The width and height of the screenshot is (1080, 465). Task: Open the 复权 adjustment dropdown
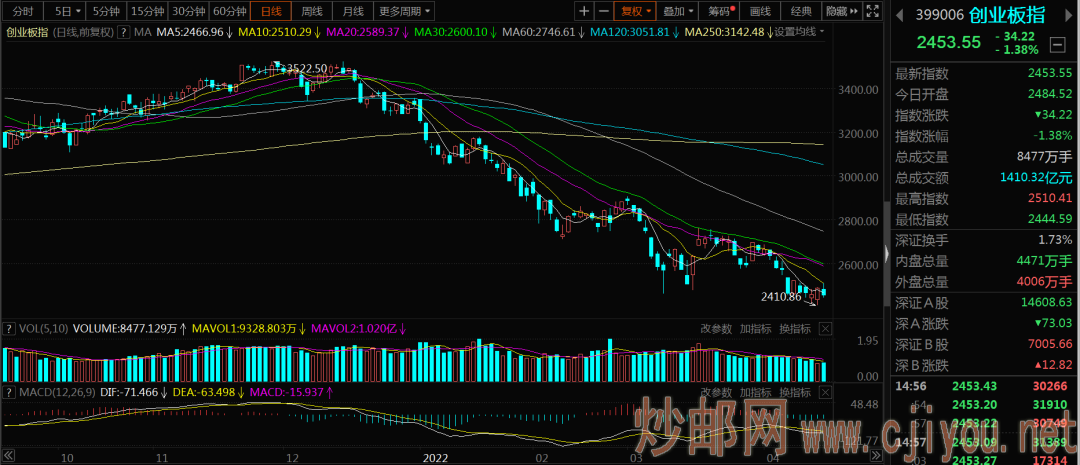636,12
